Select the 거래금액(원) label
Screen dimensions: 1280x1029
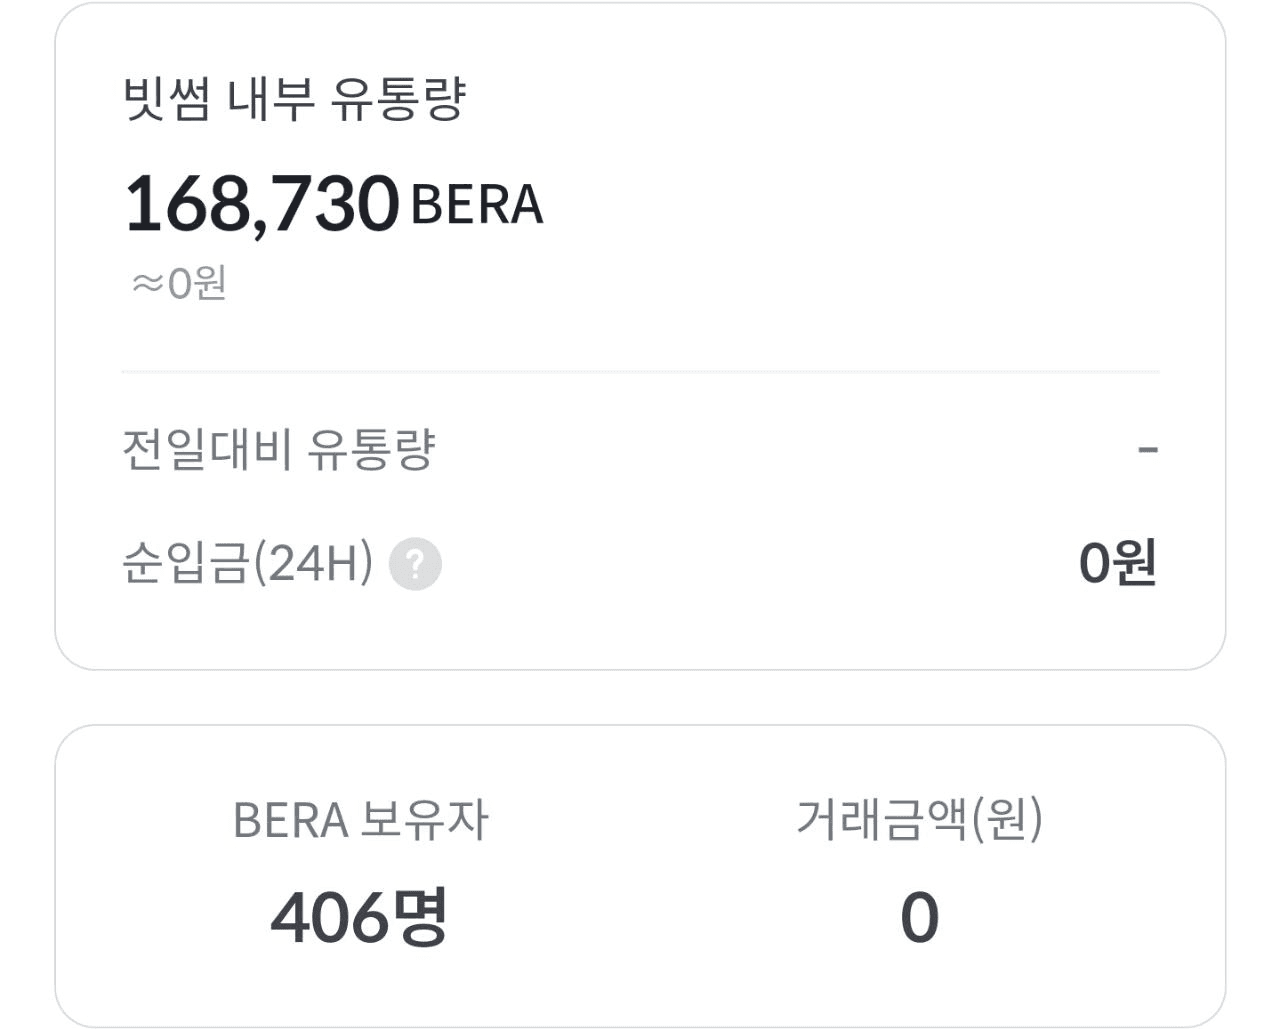(x=919, y=819)
